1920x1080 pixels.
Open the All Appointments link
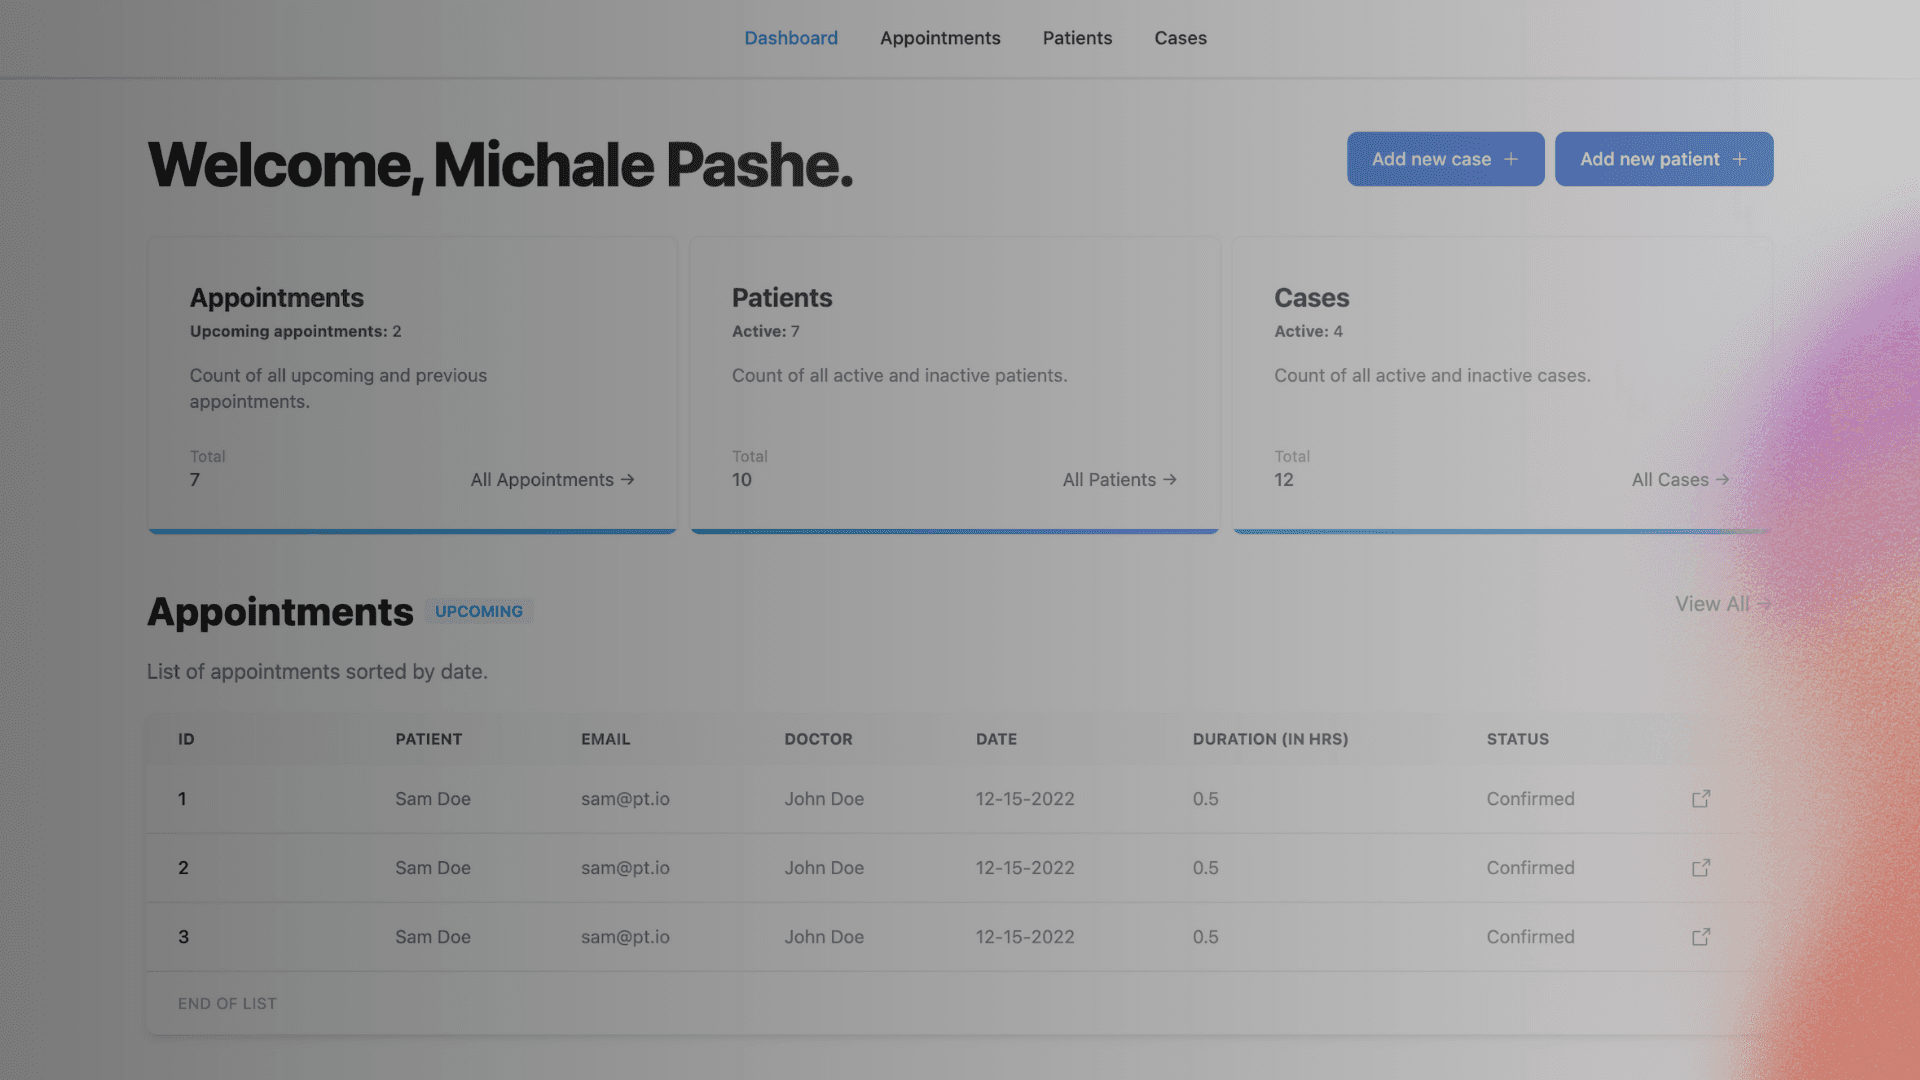[x=542, y=480]
